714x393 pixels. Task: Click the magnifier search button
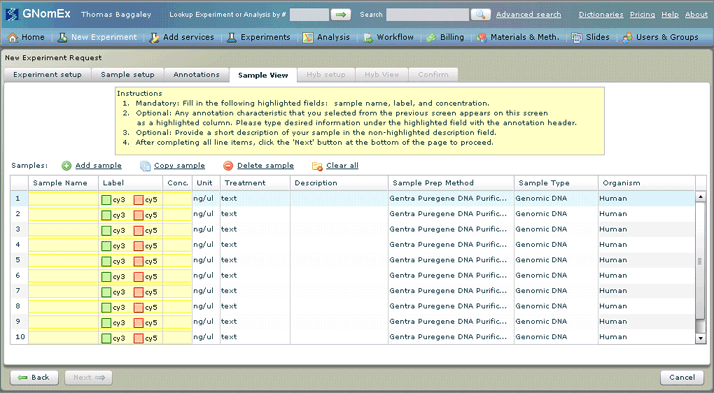coord(480,15)
